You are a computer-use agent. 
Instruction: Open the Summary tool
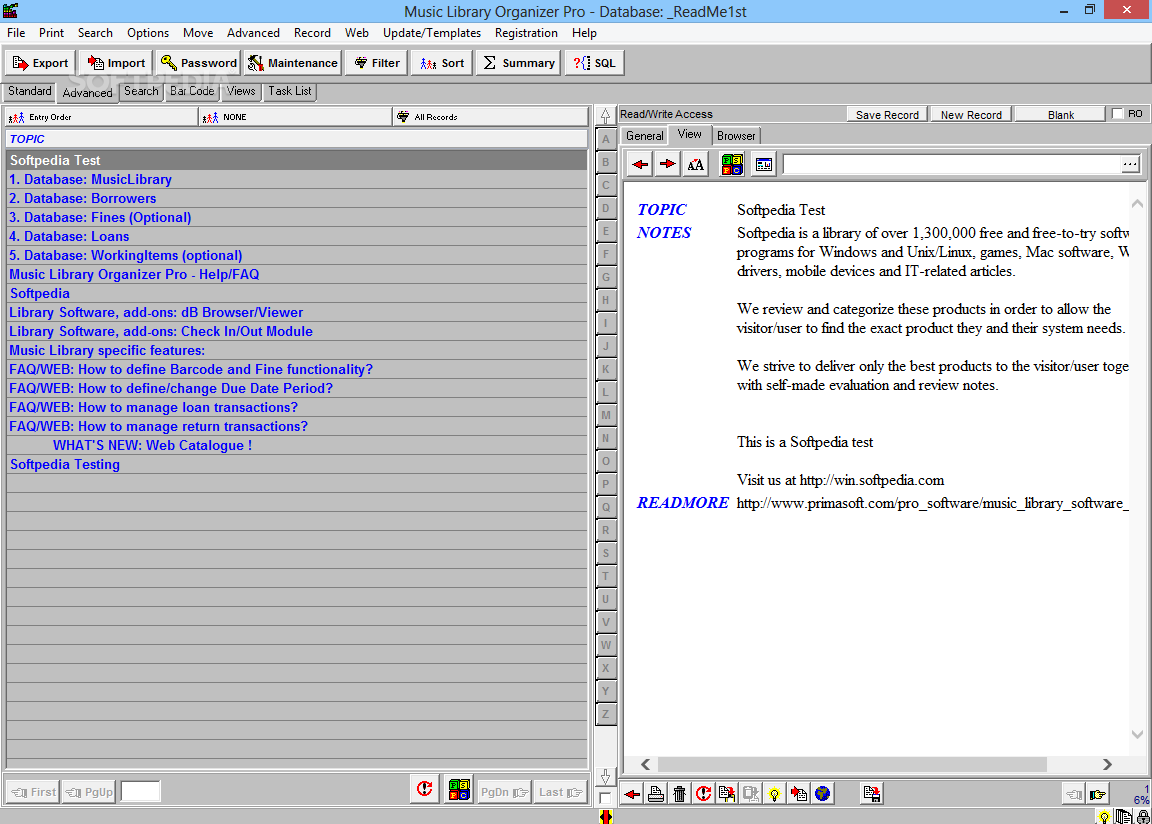point(518,63)
